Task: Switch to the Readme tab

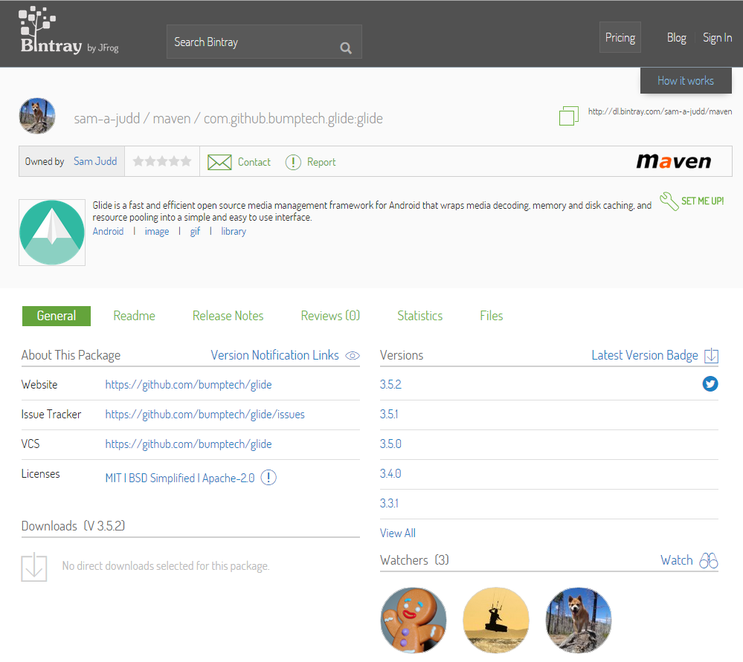Action: 134,316
